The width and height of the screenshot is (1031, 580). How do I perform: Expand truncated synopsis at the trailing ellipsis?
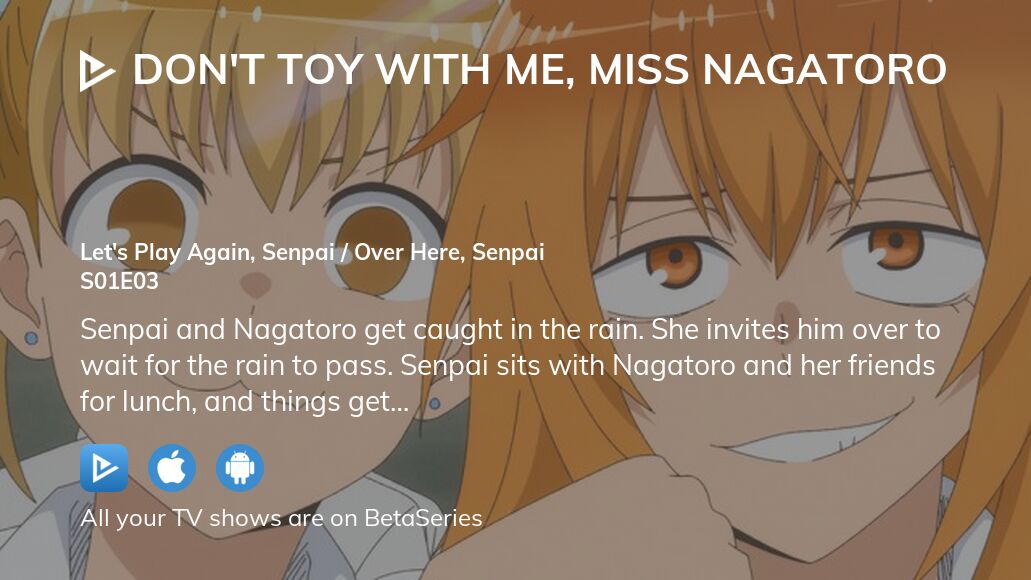[400, 403]
